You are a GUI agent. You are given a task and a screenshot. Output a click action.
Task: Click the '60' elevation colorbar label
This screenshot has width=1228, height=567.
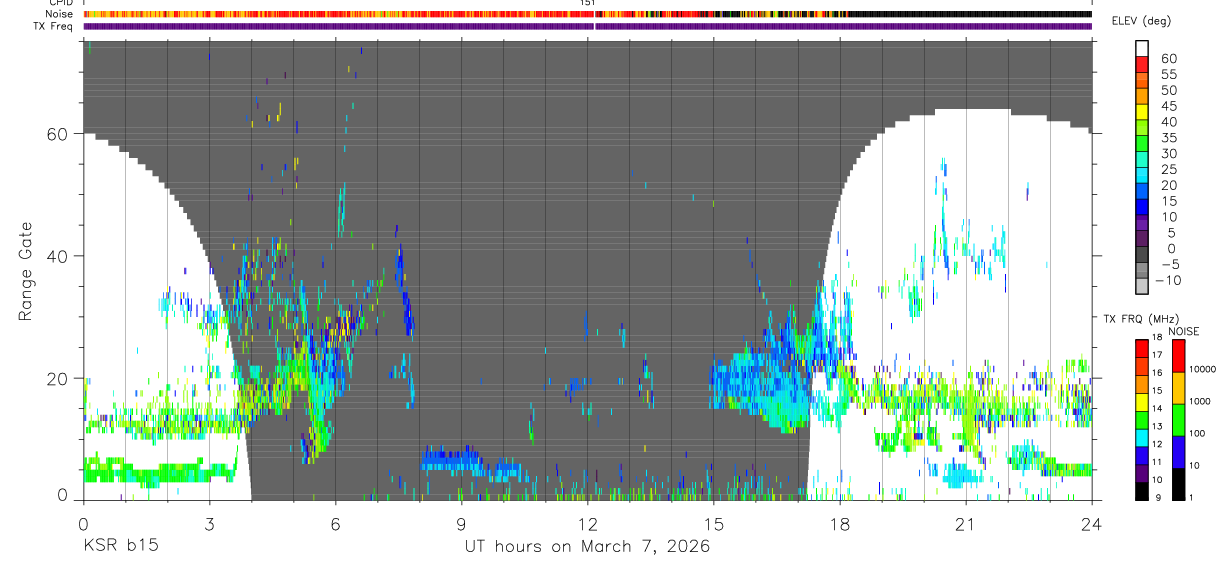(x=1168, y=59)
